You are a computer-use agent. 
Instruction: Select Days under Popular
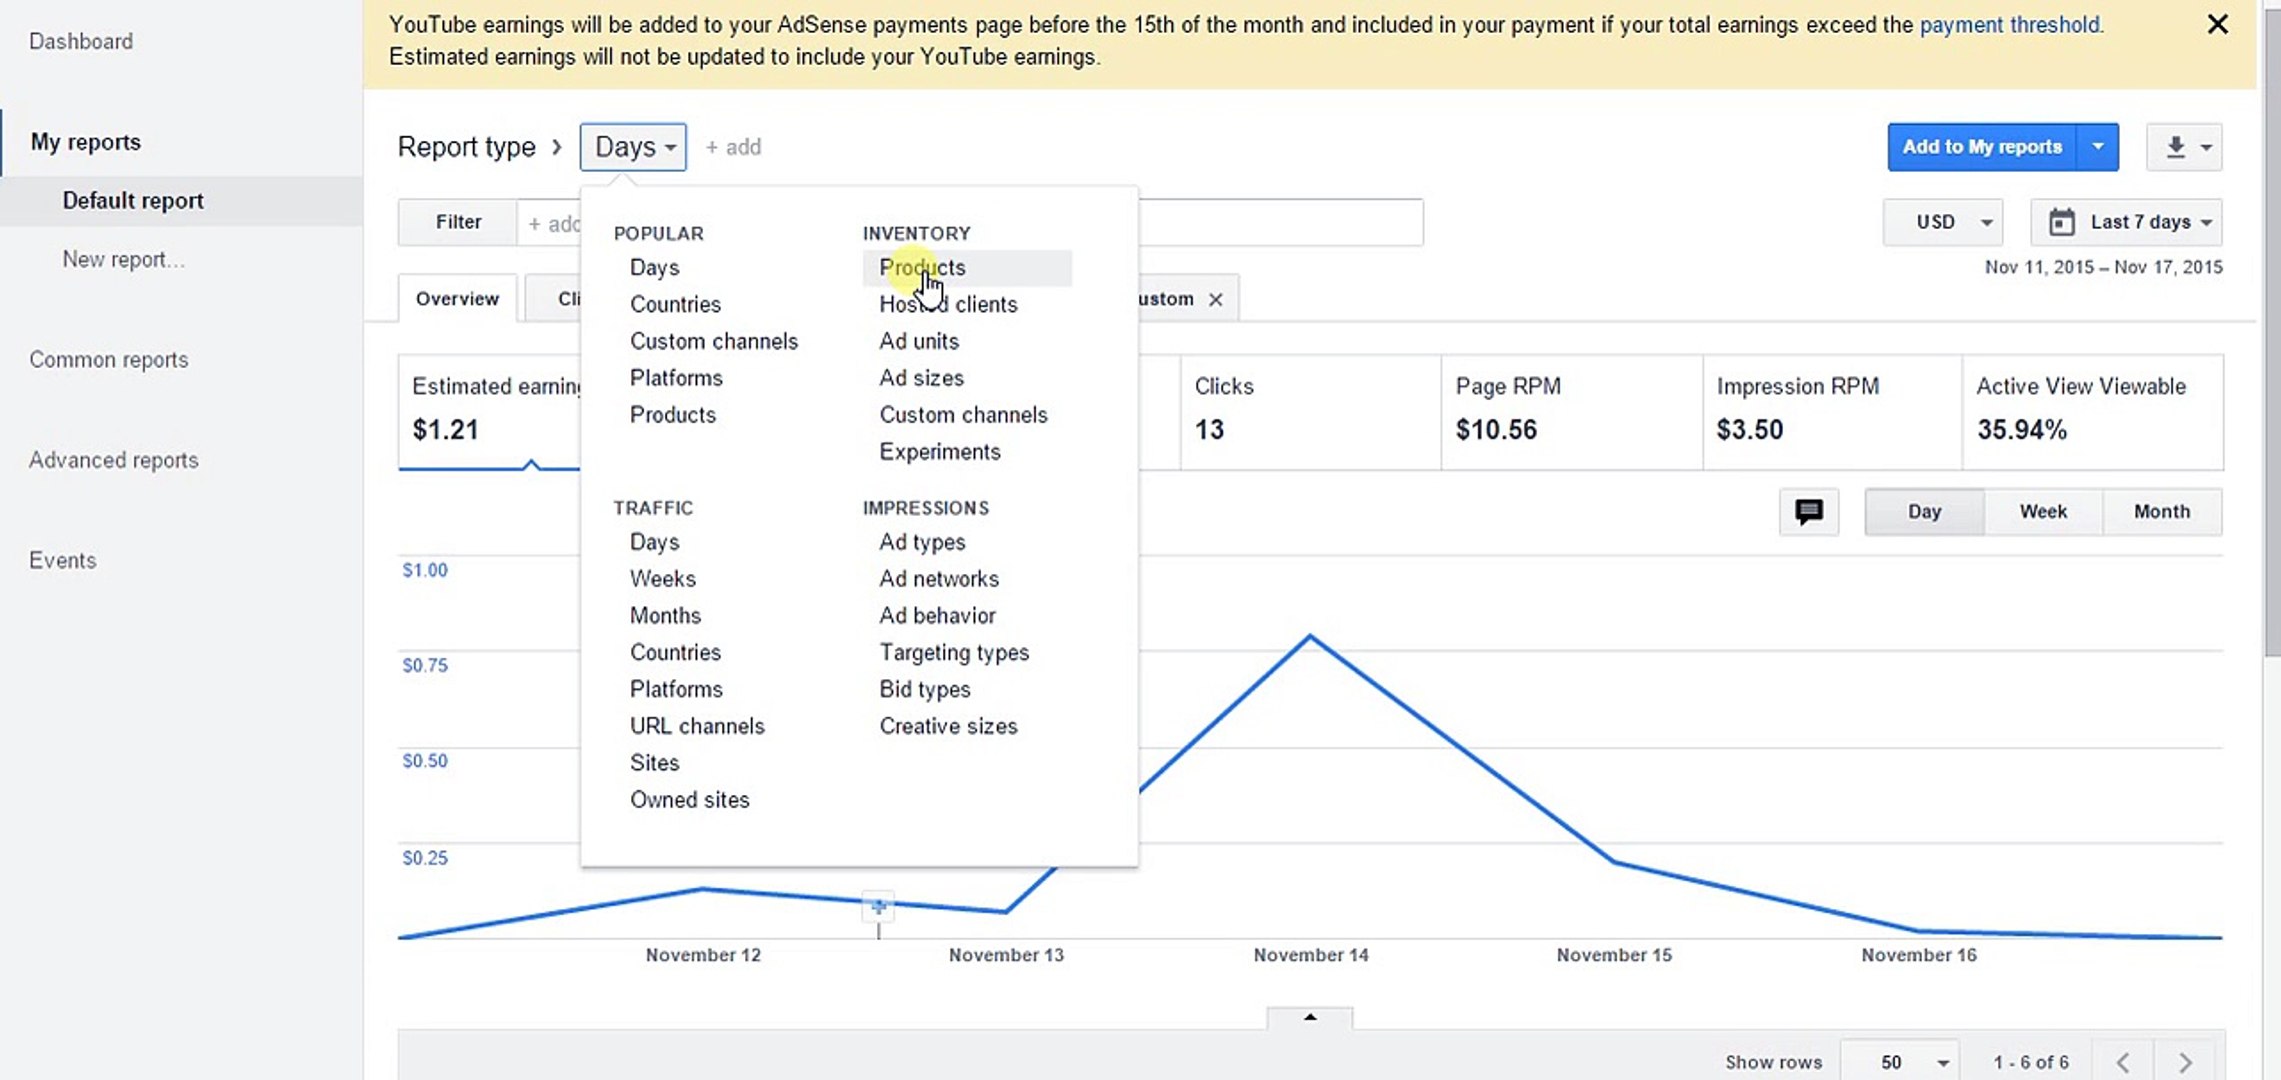tap(654, 268)
